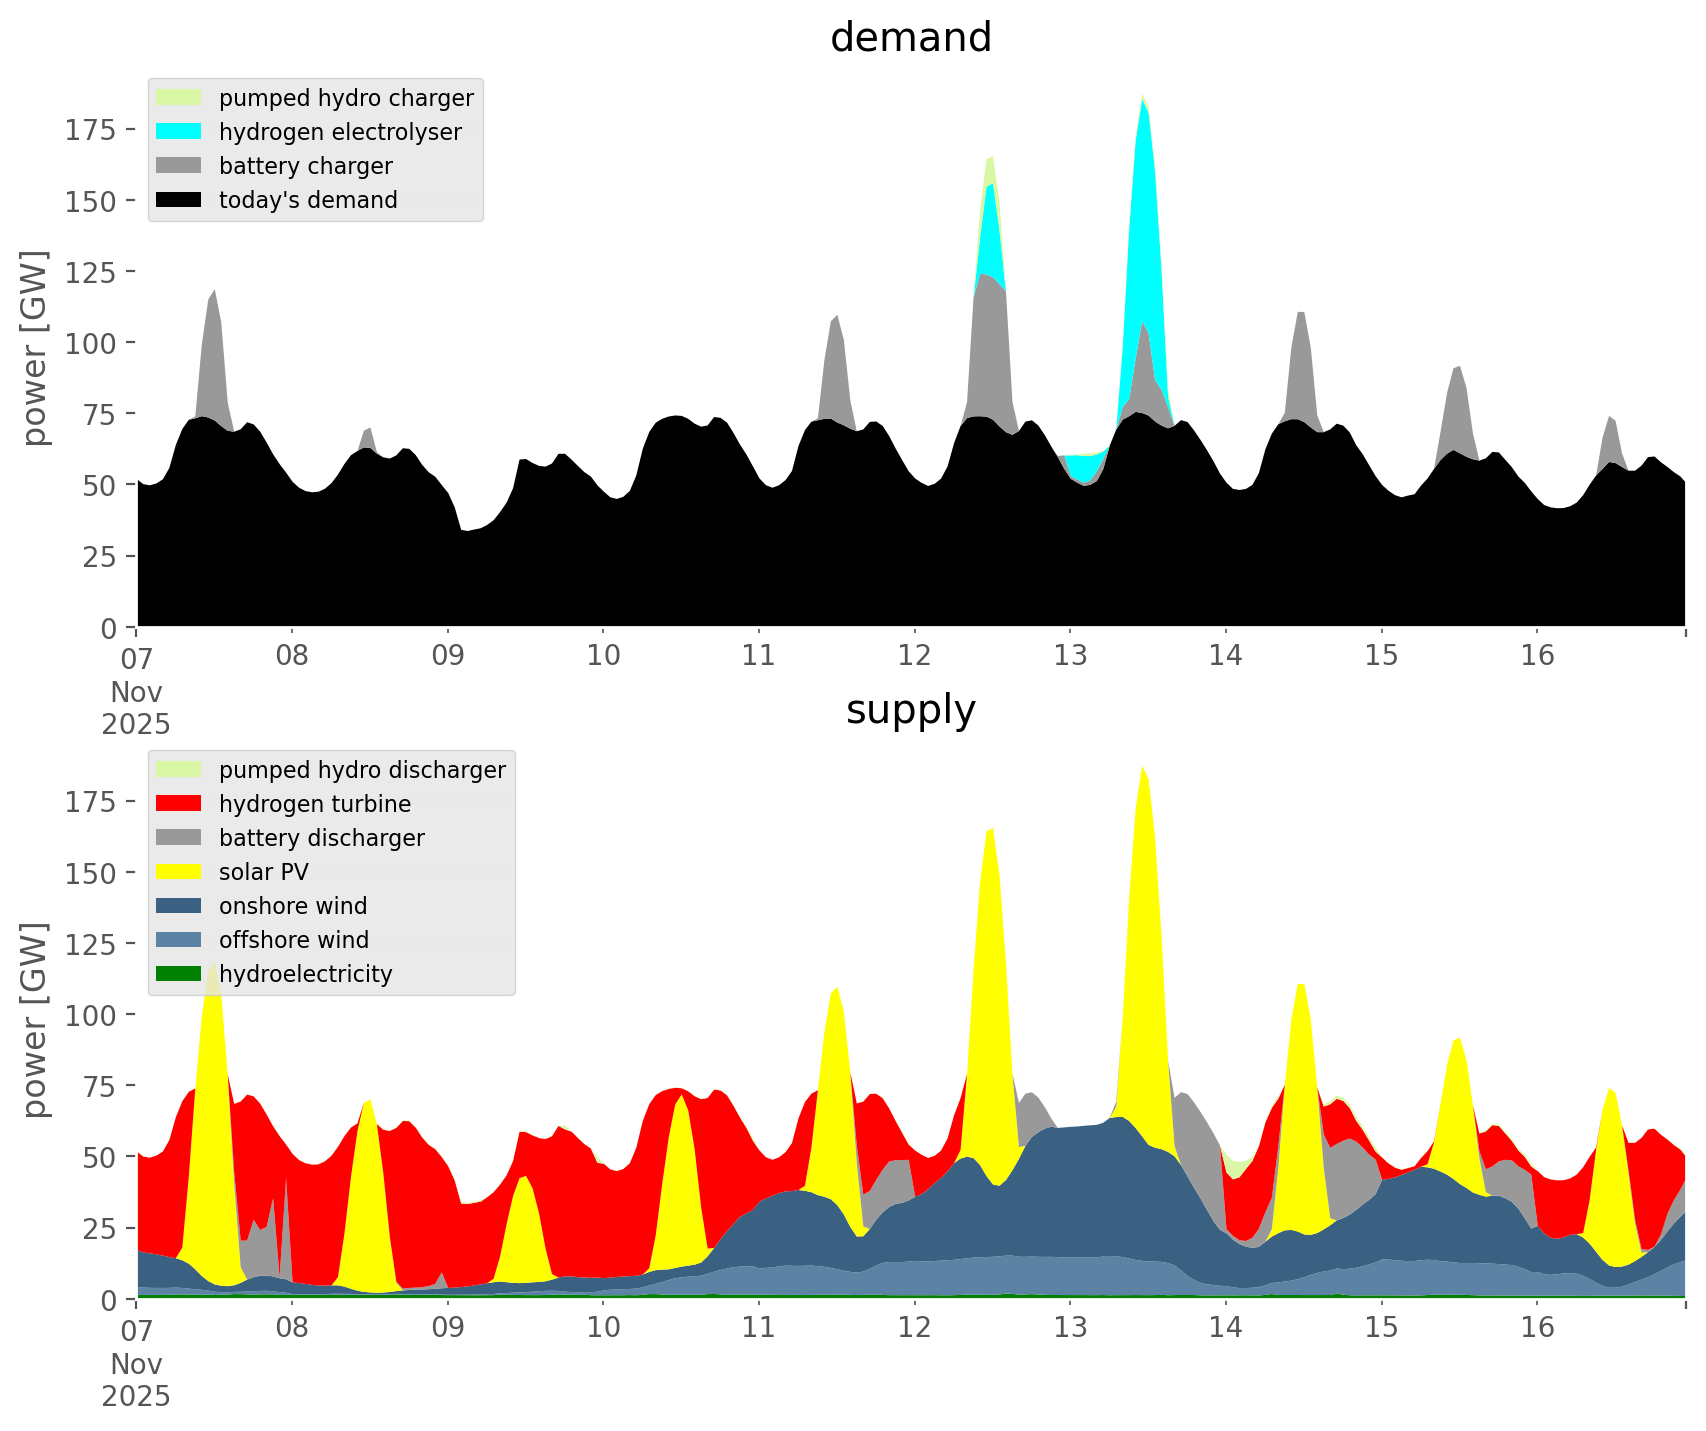Viewport: 1706px width, 1431px height.
Task: Click the 100 y-axis tick on supply chart
Action: 90,1015
